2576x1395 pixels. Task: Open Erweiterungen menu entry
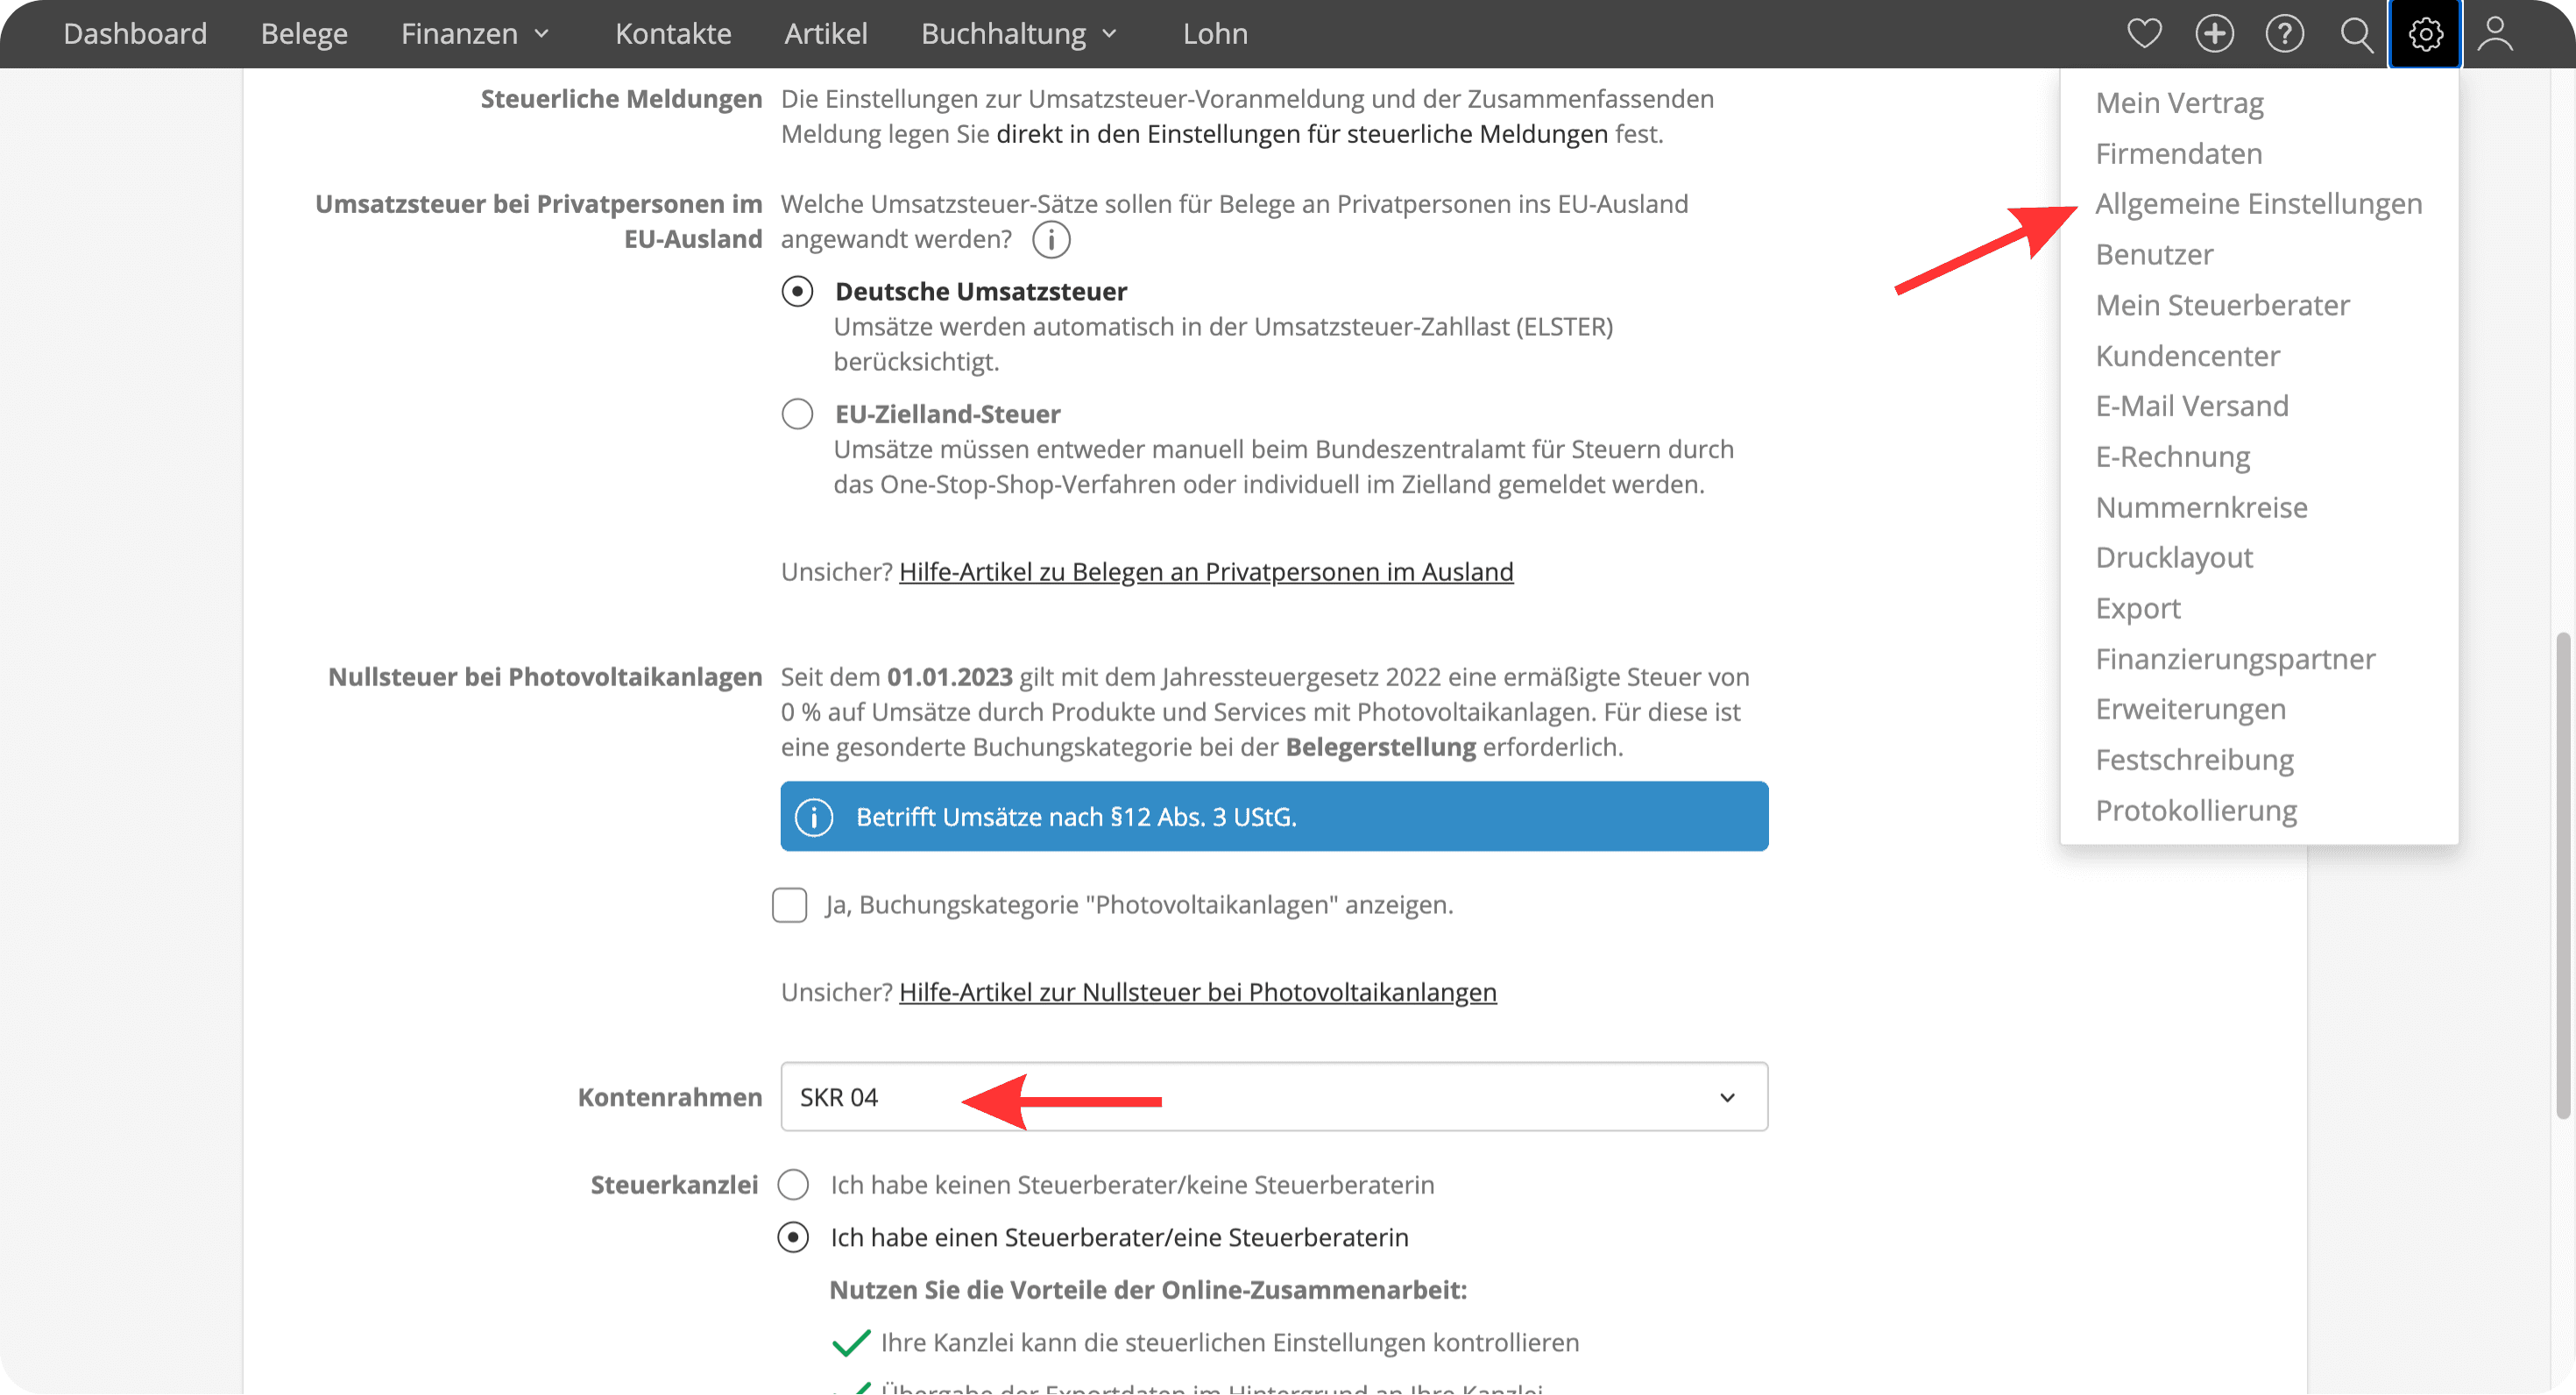click(2190, 709)
